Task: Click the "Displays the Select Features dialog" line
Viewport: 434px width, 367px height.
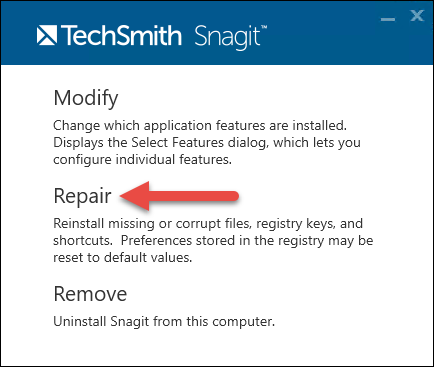Action: click(x=207, y=143)
